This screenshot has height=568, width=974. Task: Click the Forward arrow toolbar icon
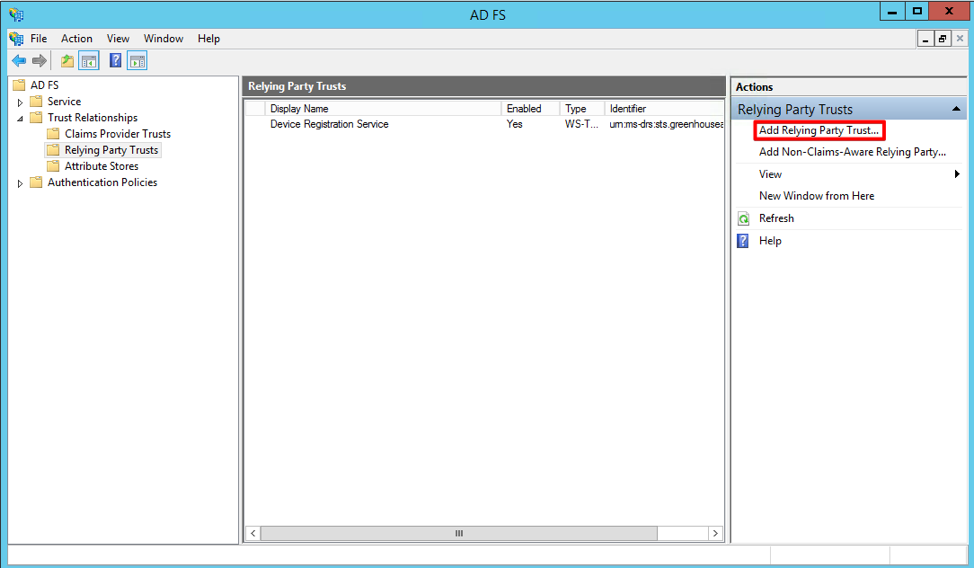(x=39, y=61)
